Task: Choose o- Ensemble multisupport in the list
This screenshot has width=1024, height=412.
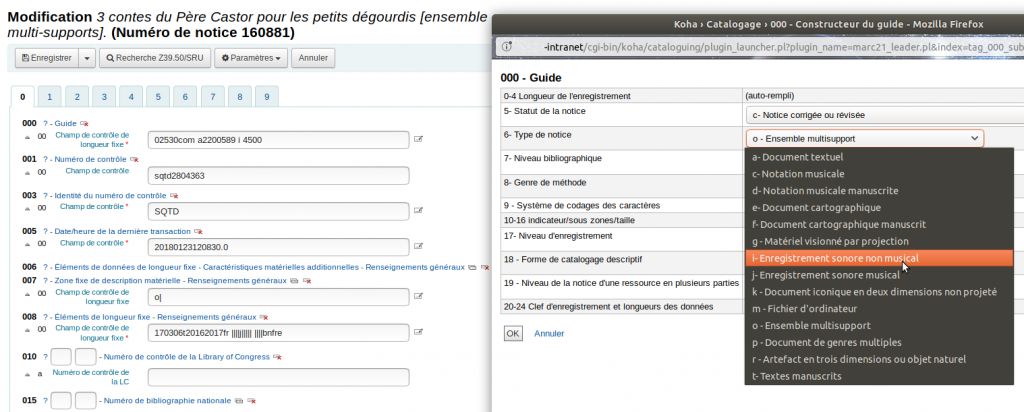Action: [x=879, y=326]
